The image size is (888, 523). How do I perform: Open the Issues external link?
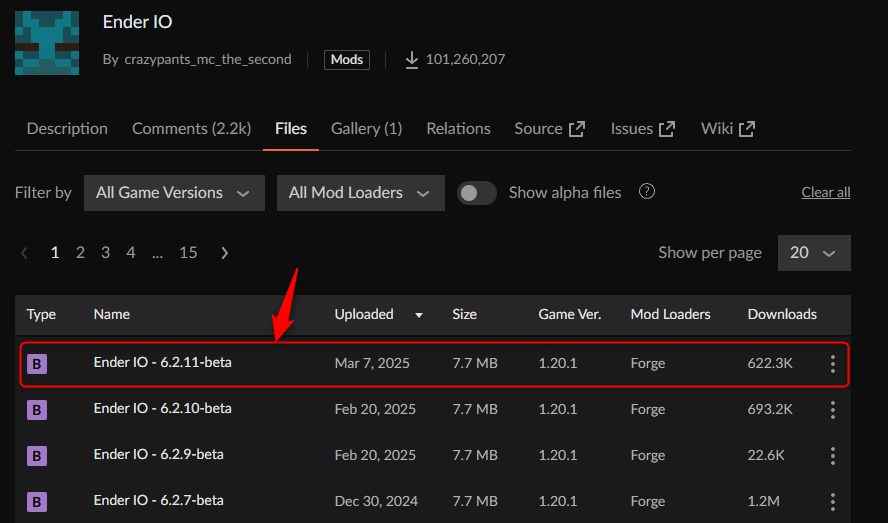click(x=643, y=129)
